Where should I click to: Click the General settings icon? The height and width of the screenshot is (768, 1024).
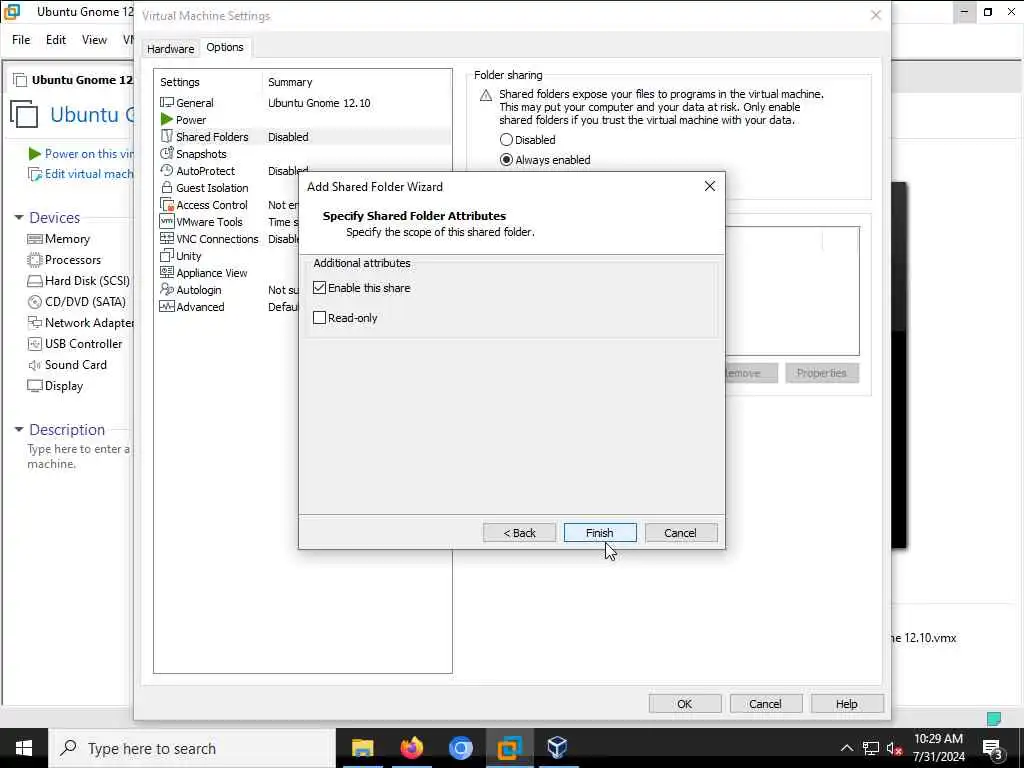pos(167,103)
